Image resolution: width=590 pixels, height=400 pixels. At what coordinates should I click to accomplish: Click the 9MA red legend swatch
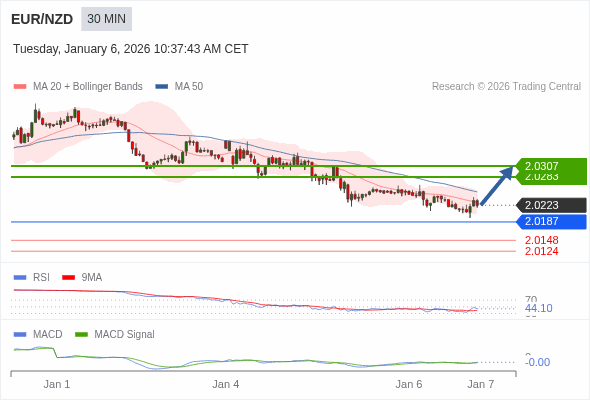coord(68,278)
